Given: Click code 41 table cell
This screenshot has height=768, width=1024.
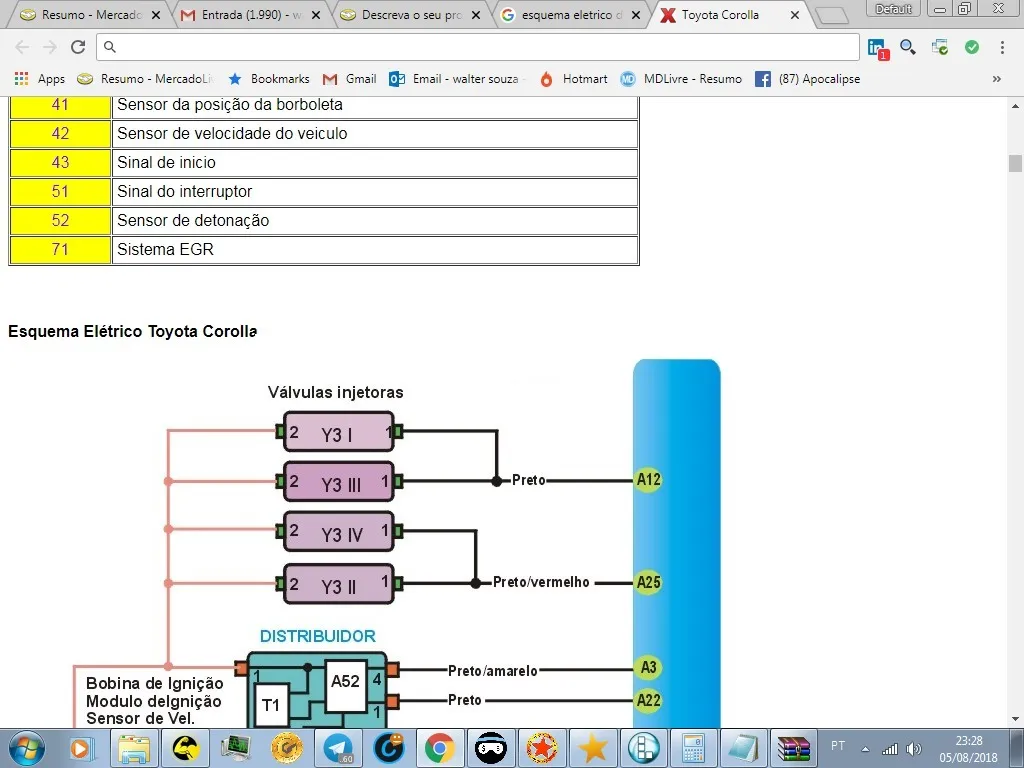Looking at the screenshot, I should click(x=60, y=104).
